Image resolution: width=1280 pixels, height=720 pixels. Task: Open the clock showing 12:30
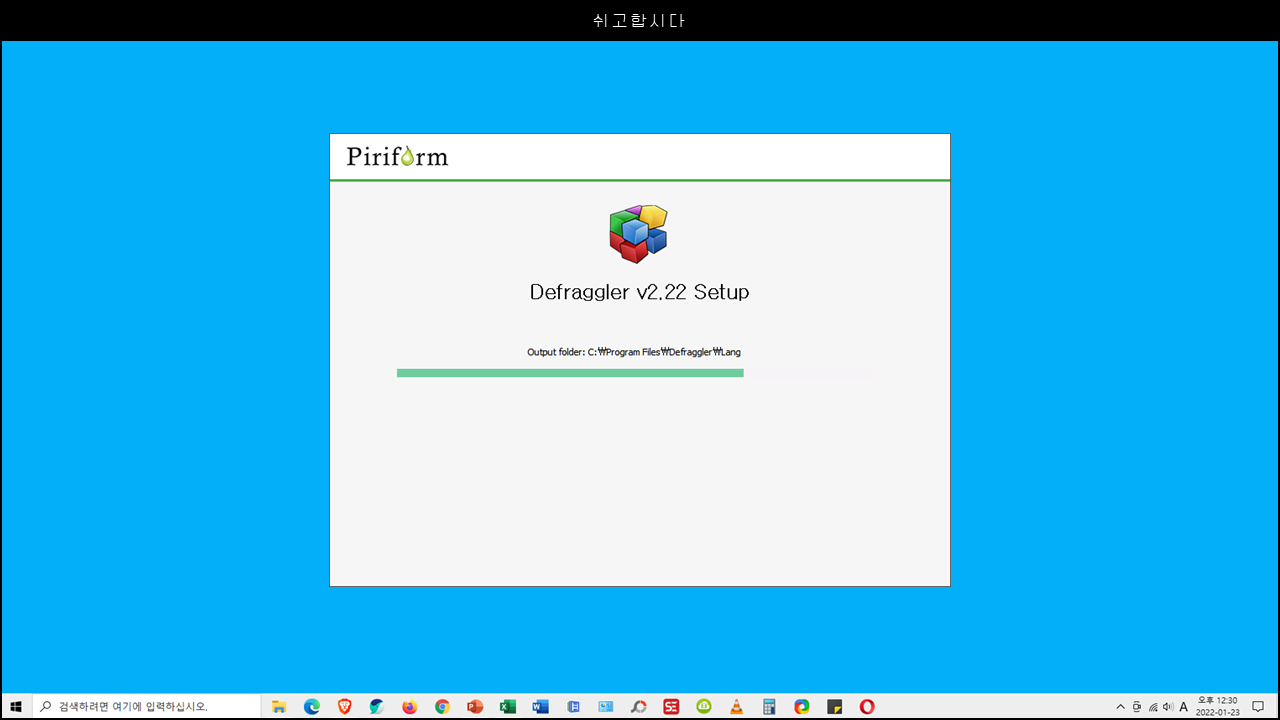pyautogui.click(x=1217, y=706)
